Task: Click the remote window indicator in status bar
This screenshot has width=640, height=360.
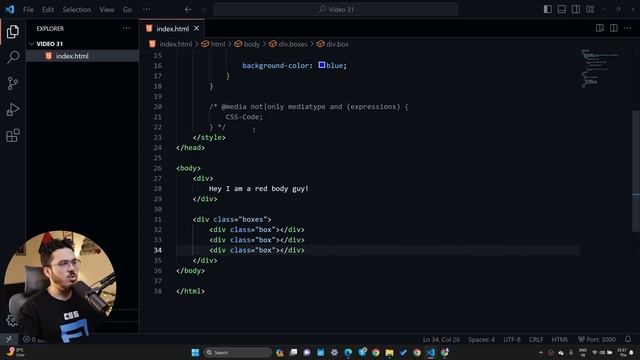Action: pos(9,339)
